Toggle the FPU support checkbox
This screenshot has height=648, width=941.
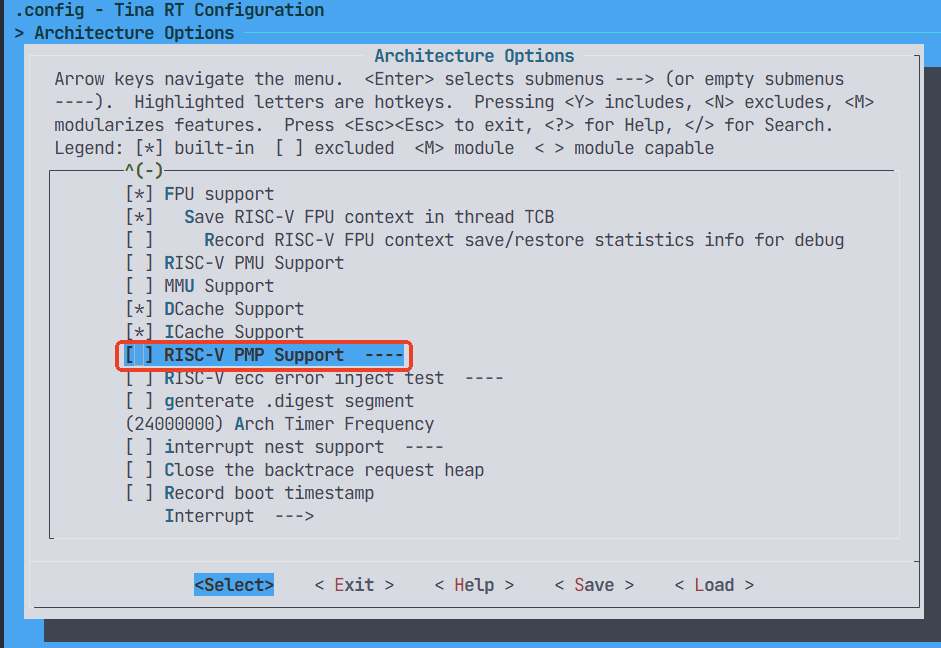tap(139, 194)
